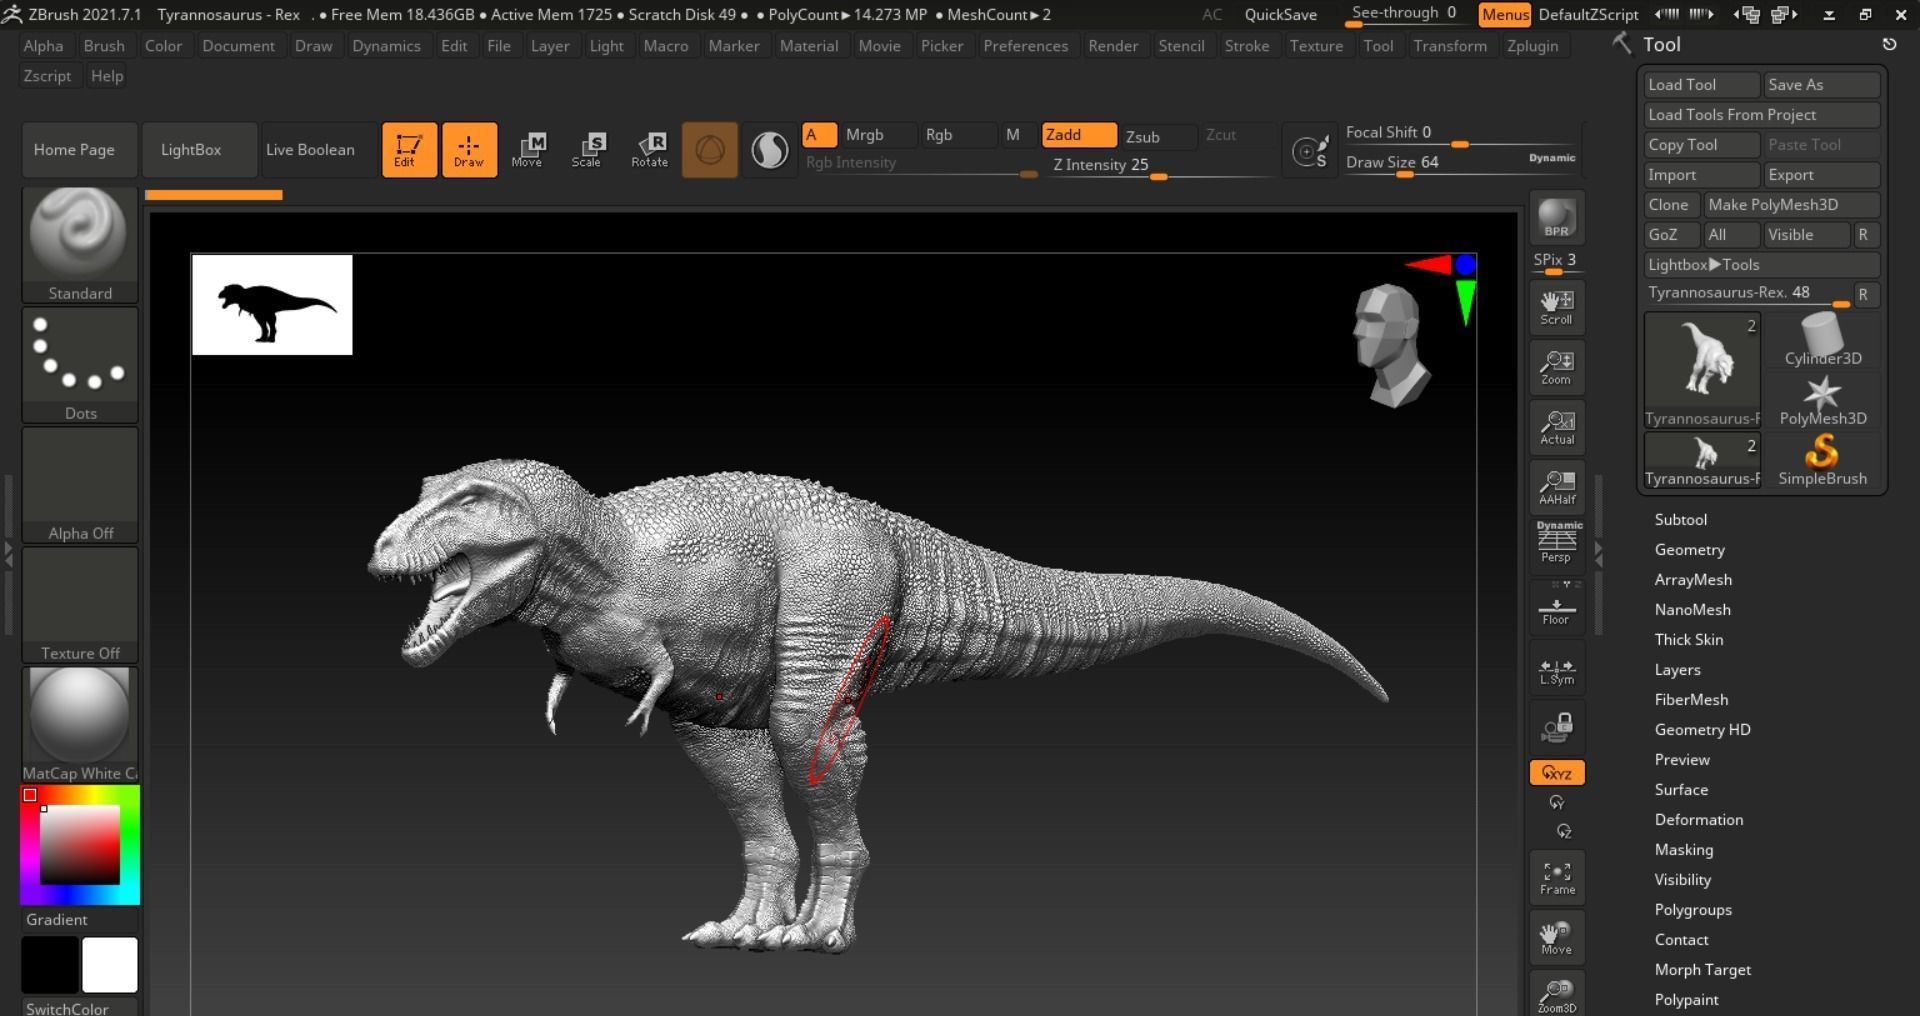
Task: Click the Gizmo 3D sphere icon
Action: coord(710,150)
